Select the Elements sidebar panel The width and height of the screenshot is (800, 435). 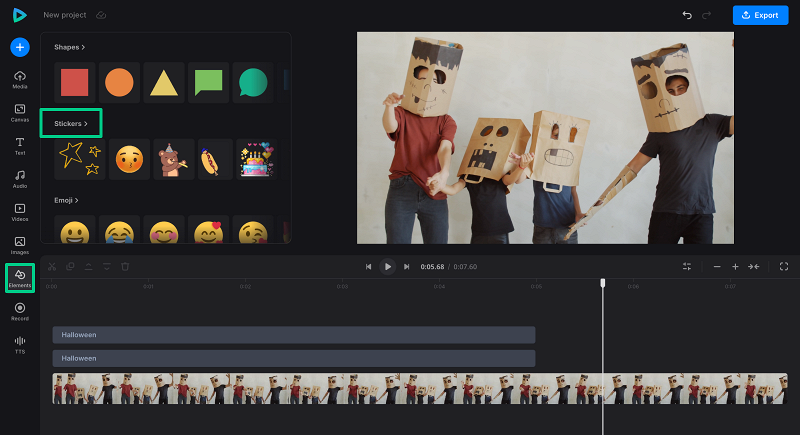[x=20, y=278]
